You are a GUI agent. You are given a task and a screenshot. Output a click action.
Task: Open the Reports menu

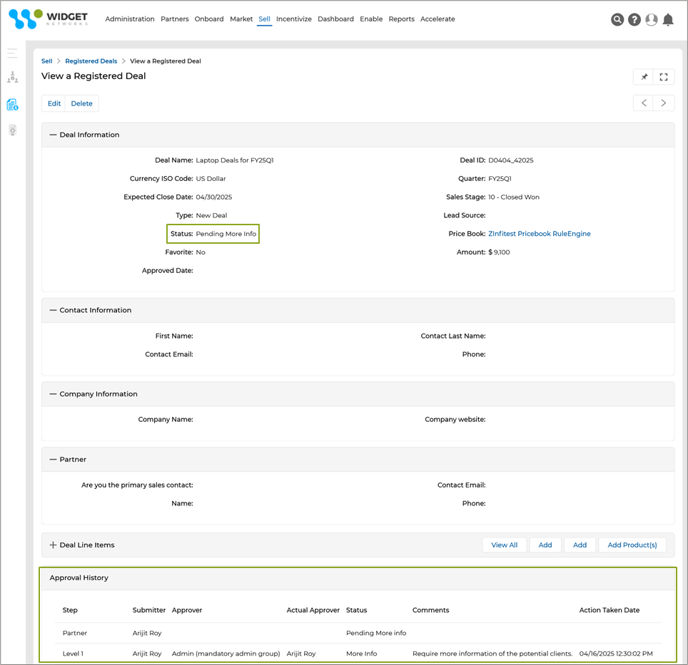(401, 19)
